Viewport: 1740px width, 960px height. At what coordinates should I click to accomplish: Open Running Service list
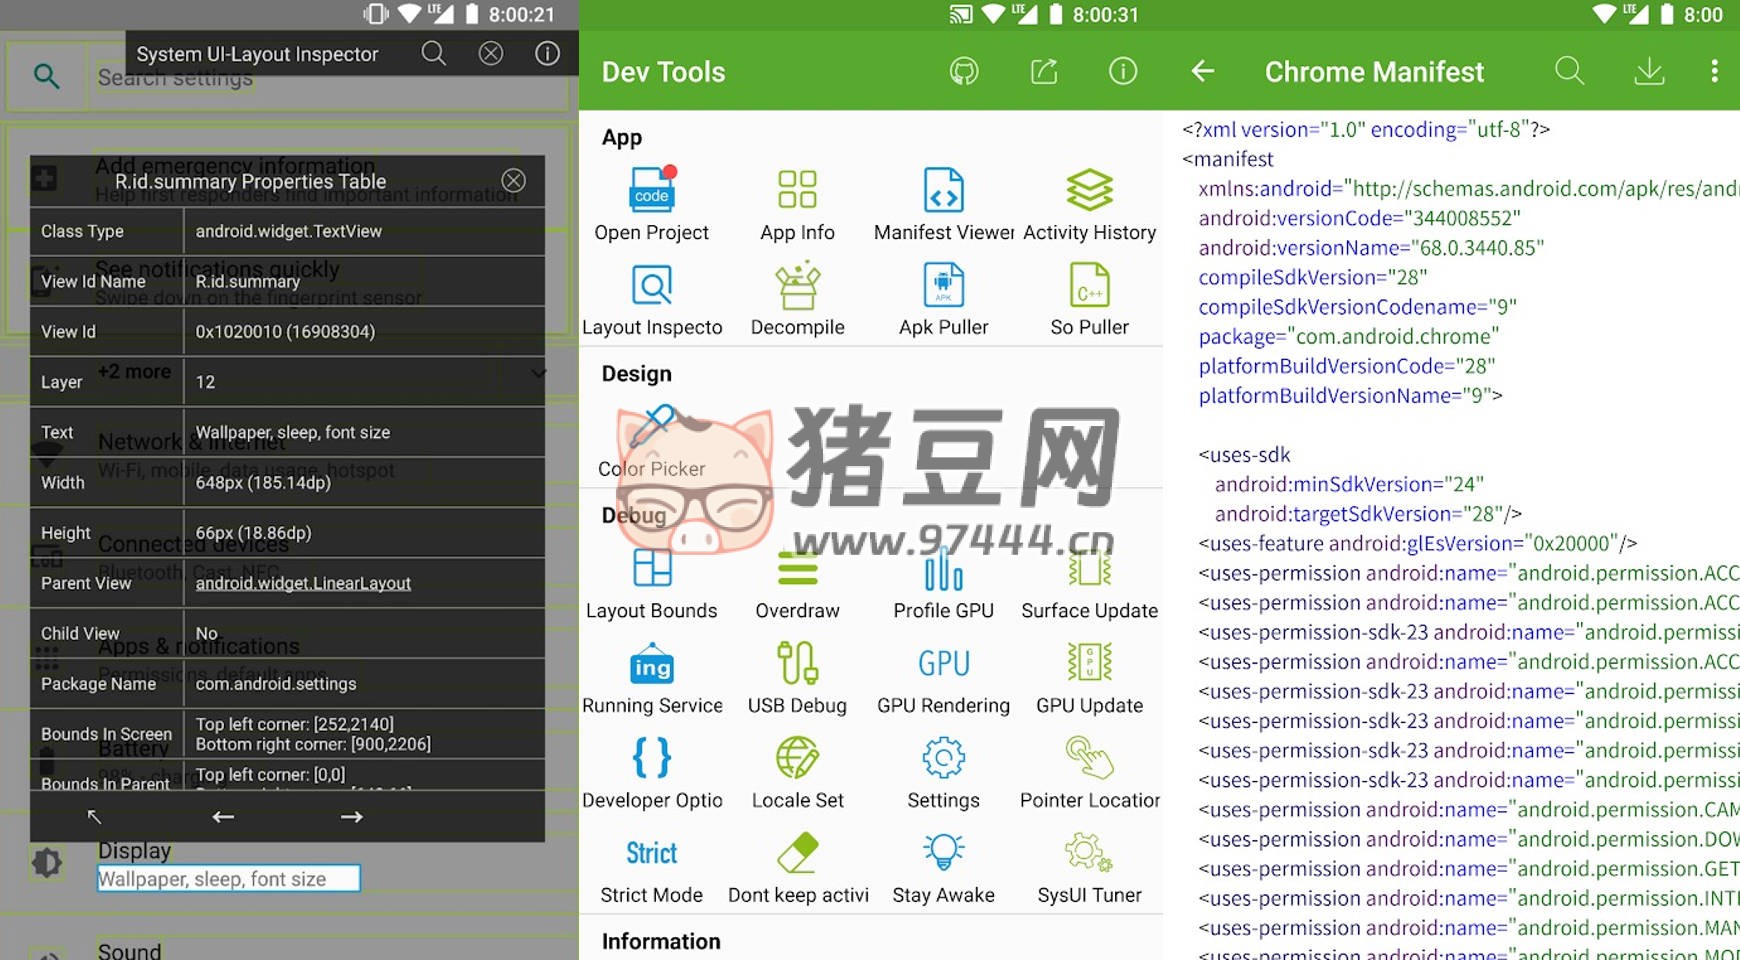[x=651, y=679]
